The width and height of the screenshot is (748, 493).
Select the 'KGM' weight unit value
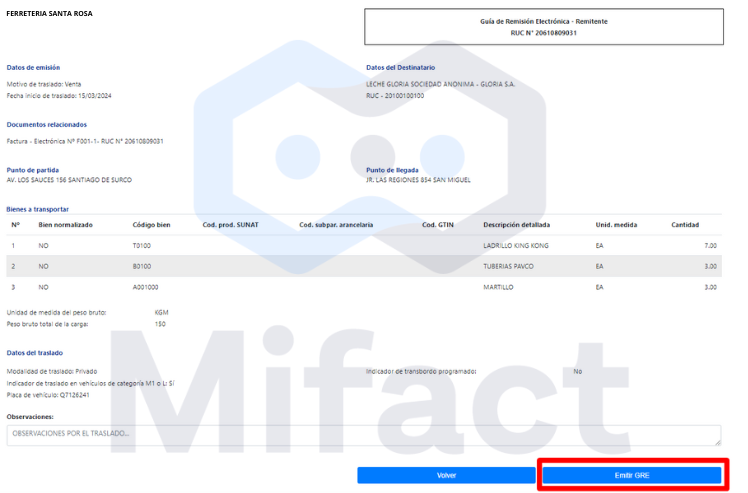162,313
